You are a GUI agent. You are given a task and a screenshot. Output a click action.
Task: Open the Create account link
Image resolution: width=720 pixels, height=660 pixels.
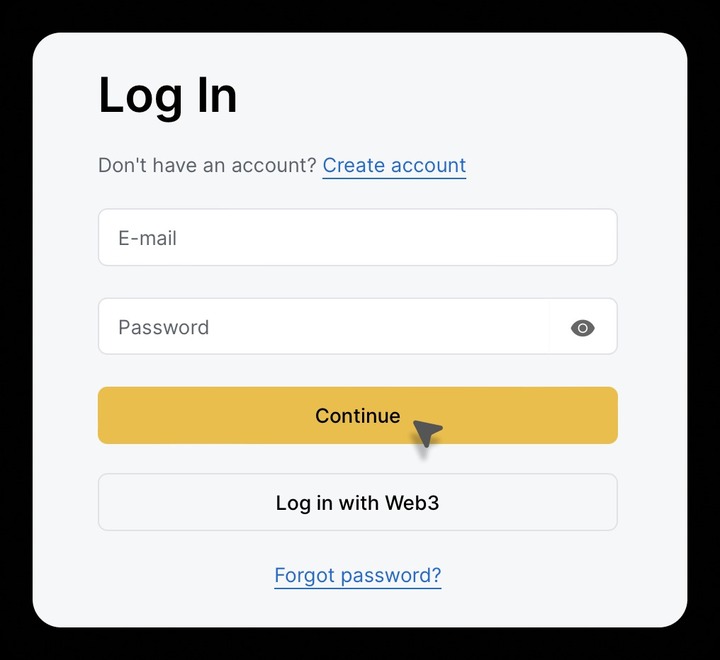[394, 165]
